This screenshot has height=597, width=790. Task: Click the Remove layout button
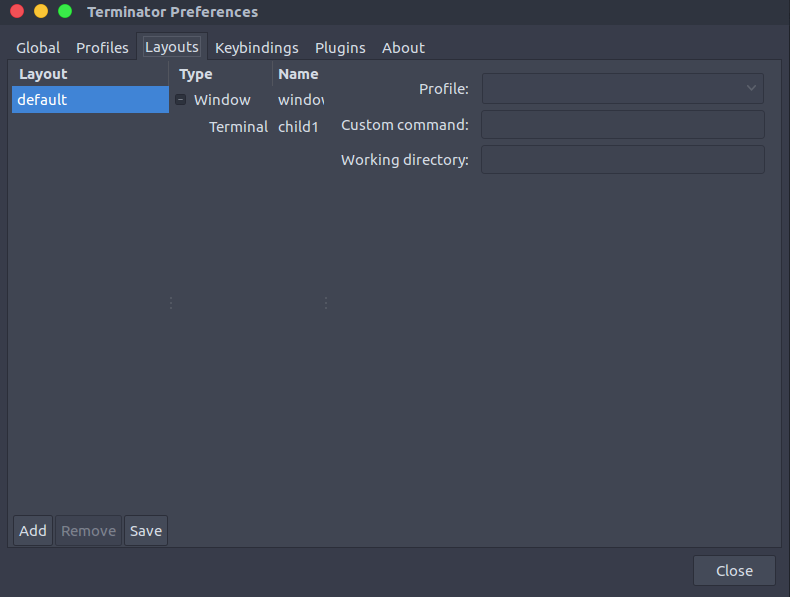(88, 530)
